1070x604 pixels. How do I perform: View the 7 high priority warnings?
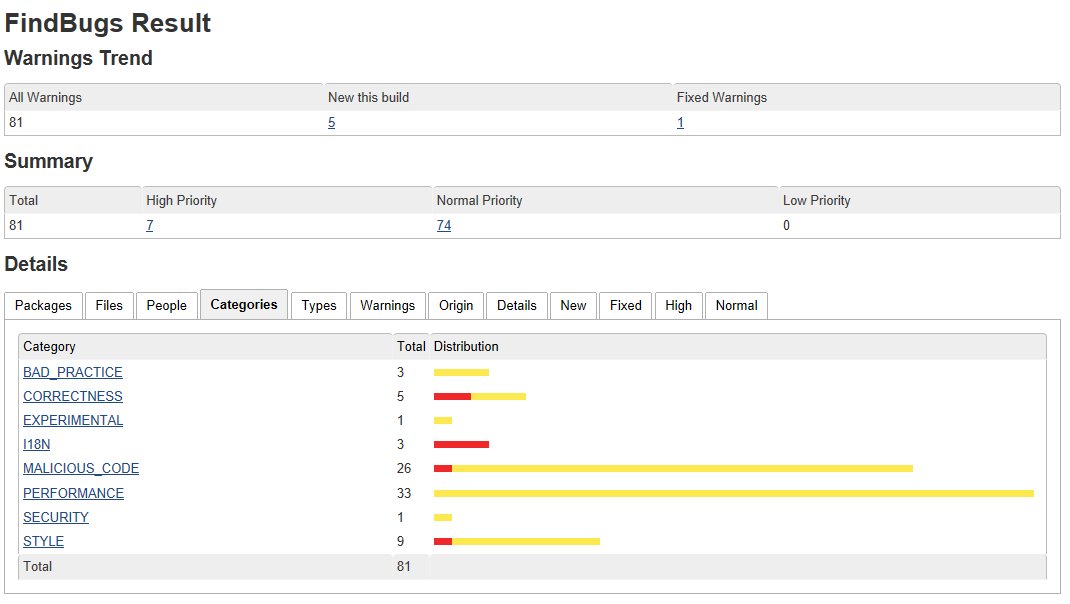point(149,226)
